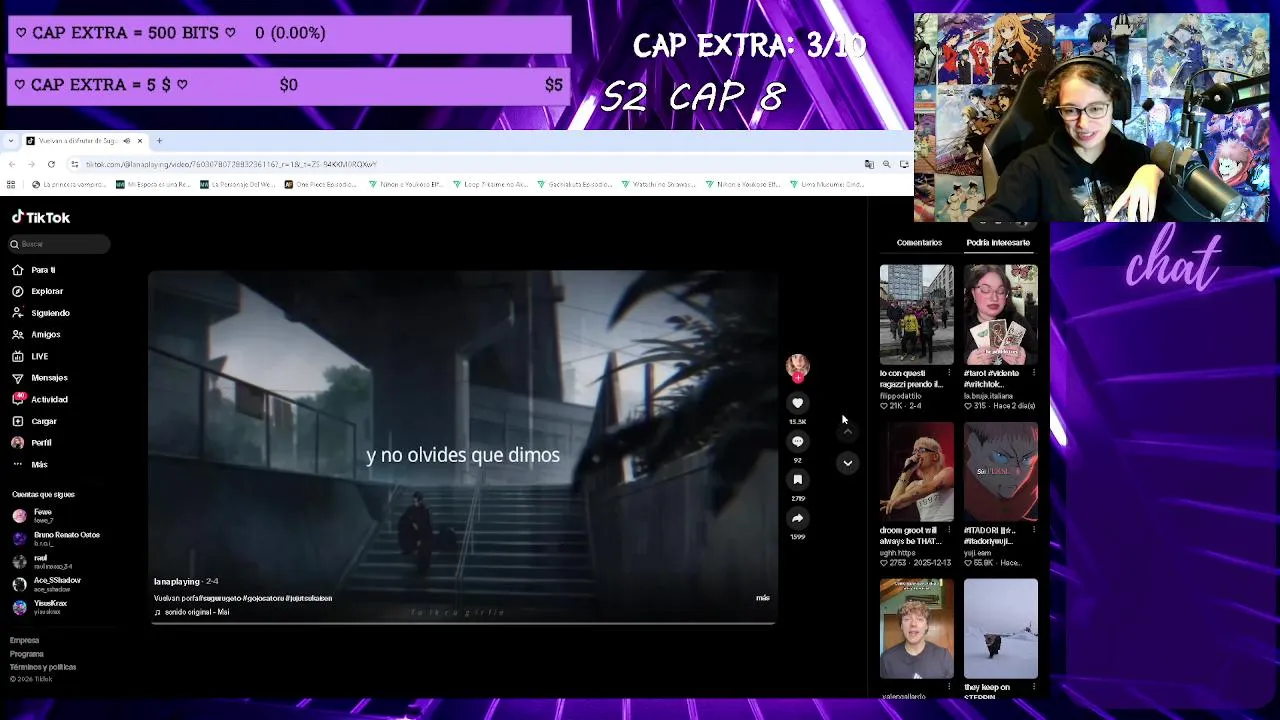The height and width of the screenshot is (720, 1280).
Task: Open suggested video 'droom groot will always'
Action: [x=916, y=472]
